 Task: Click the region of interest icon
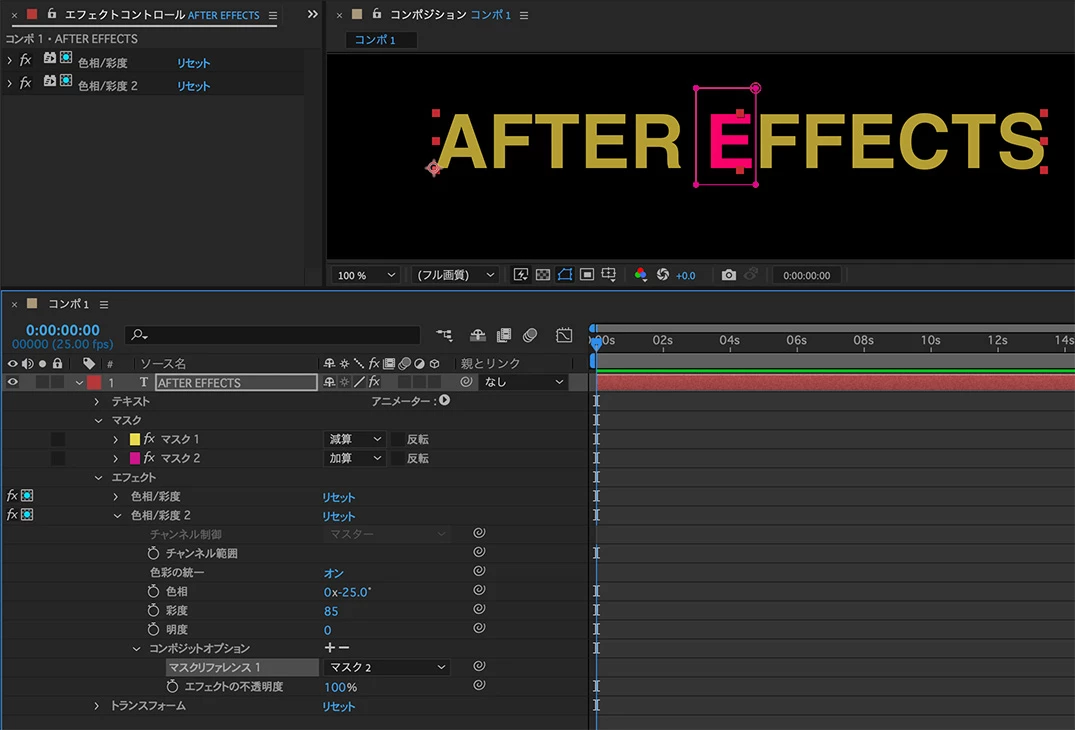587,275
